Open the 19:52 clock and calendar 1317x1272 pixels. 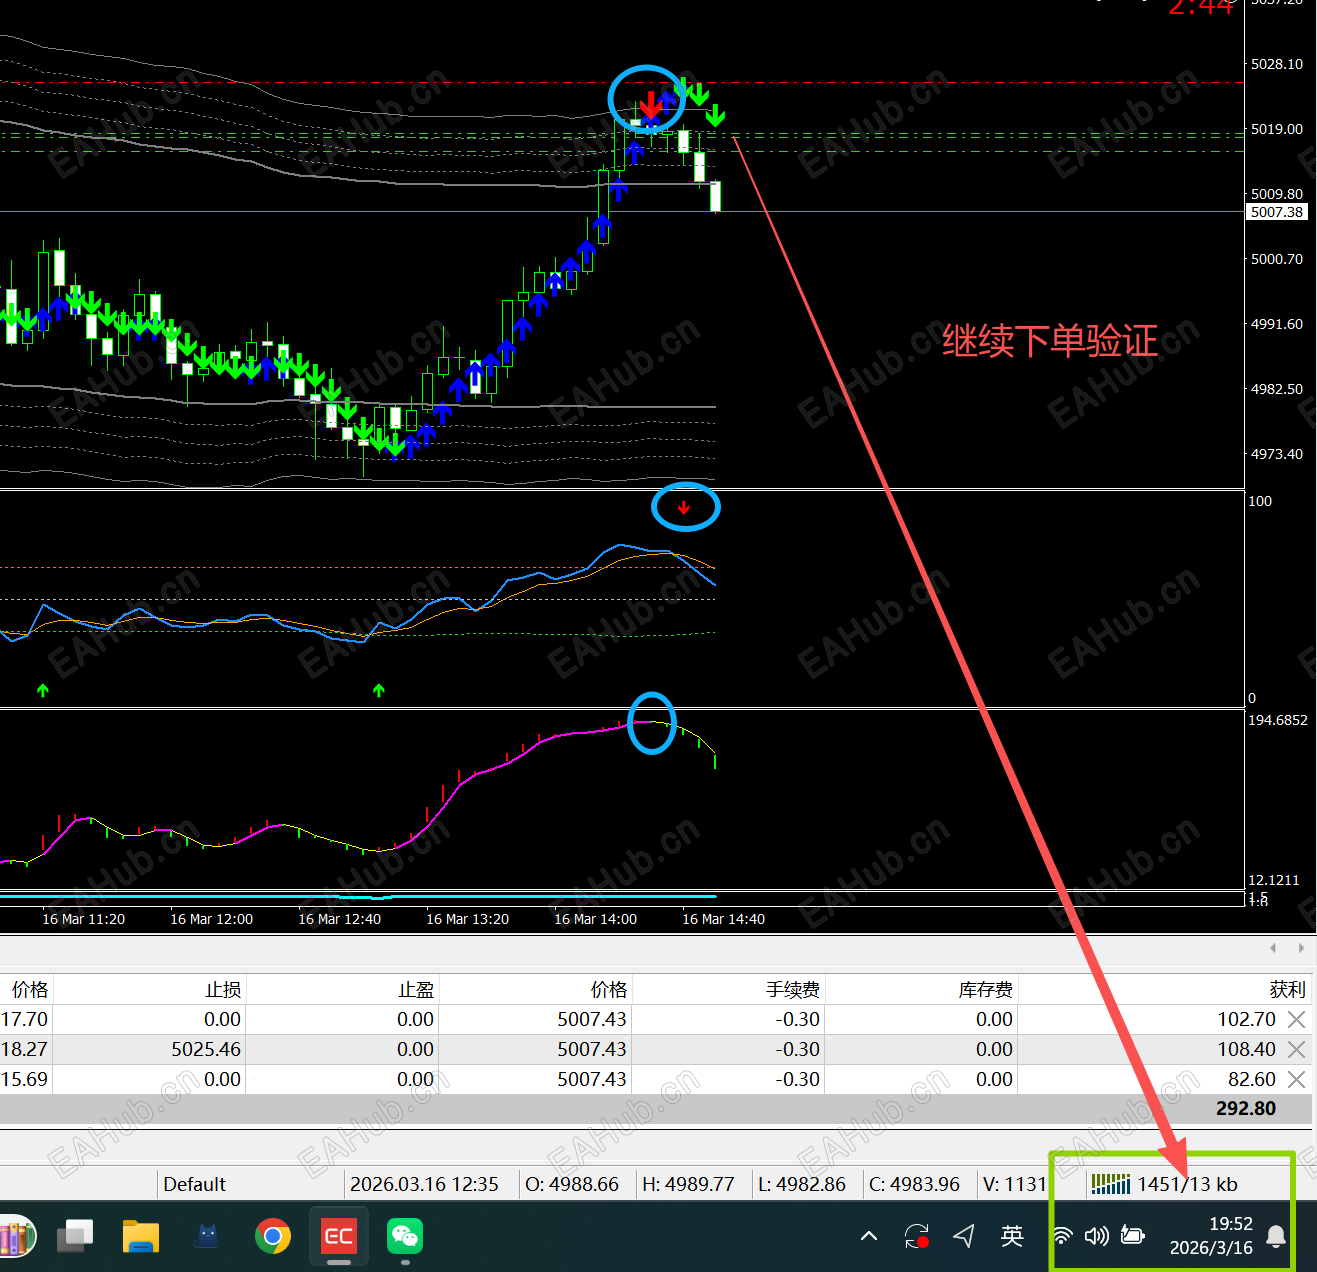(1211, 1236)
